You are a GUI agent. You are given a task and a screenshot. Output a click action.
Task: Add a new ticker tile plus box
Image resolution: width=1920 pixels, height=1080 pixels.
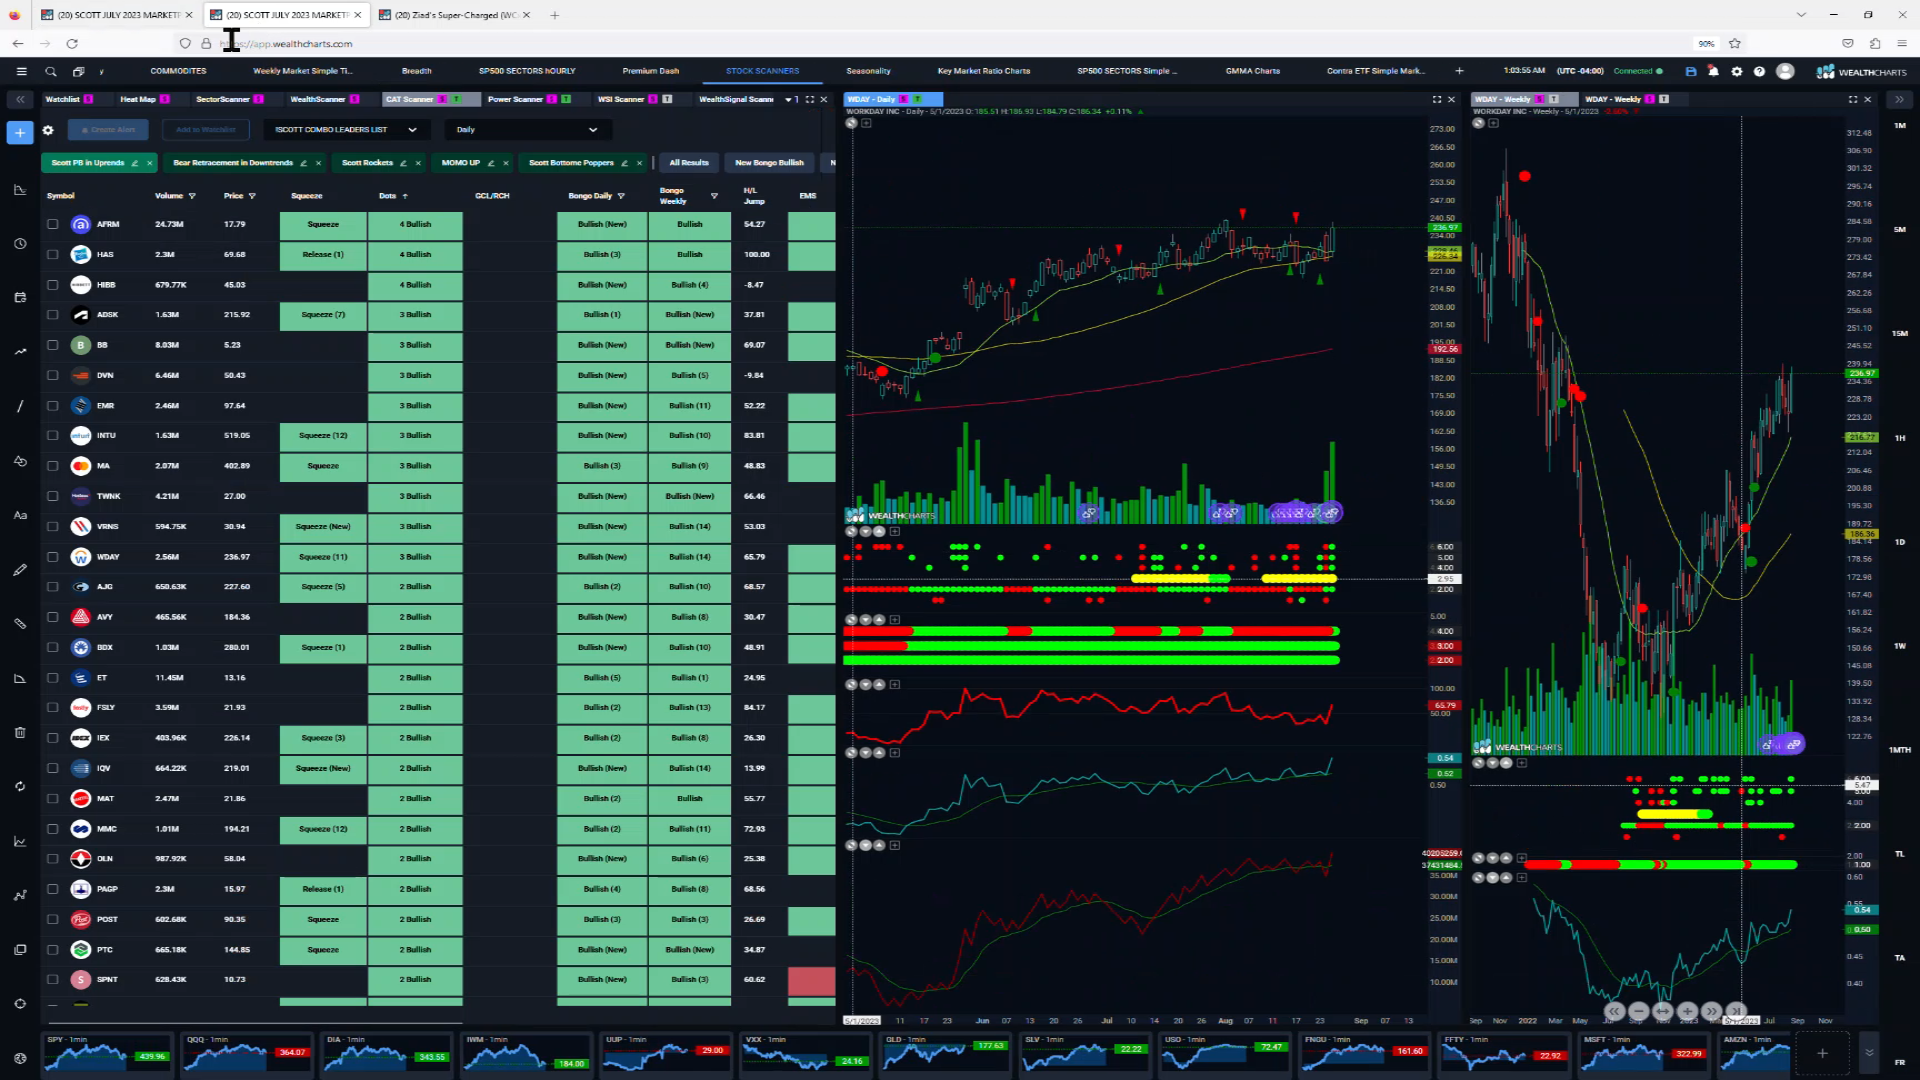coord(1822,1054)
